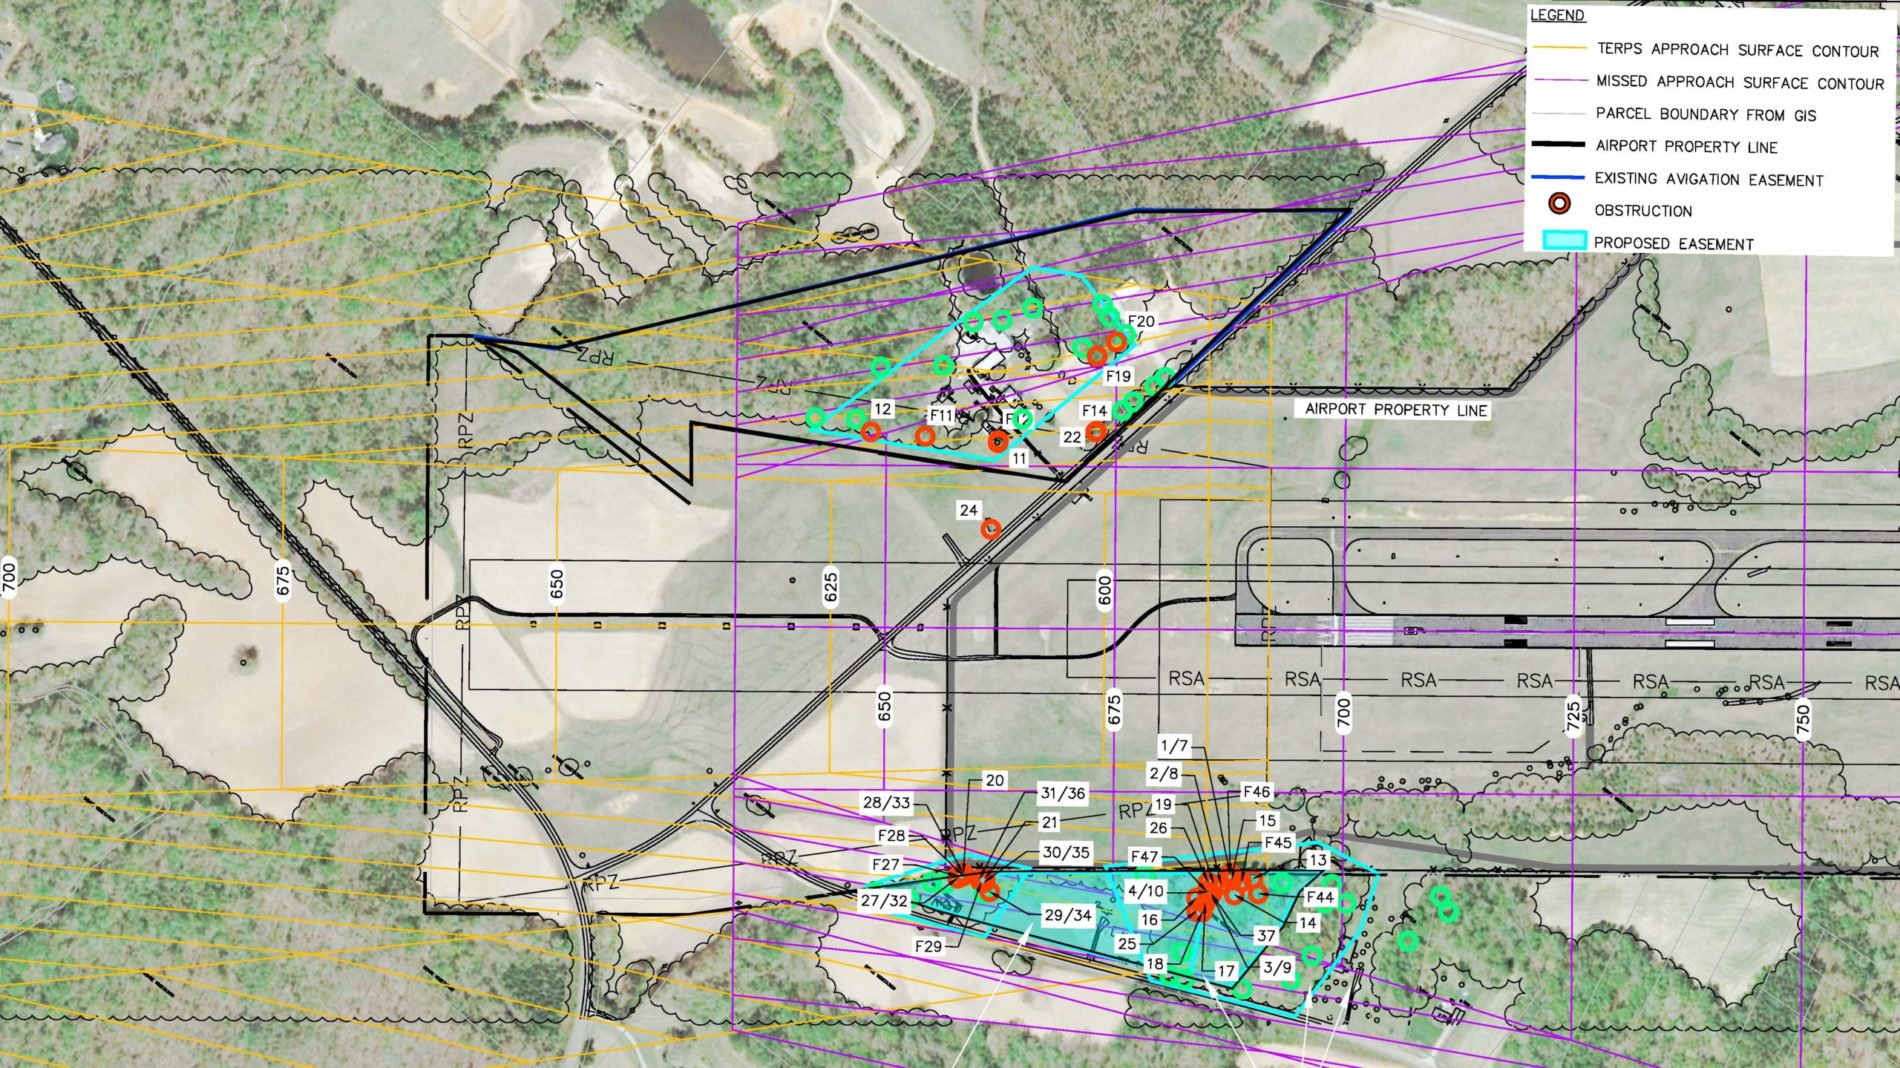Select the 28/33 callout label
Viewport: 1900px width, 1068px height.
[887, 802]
